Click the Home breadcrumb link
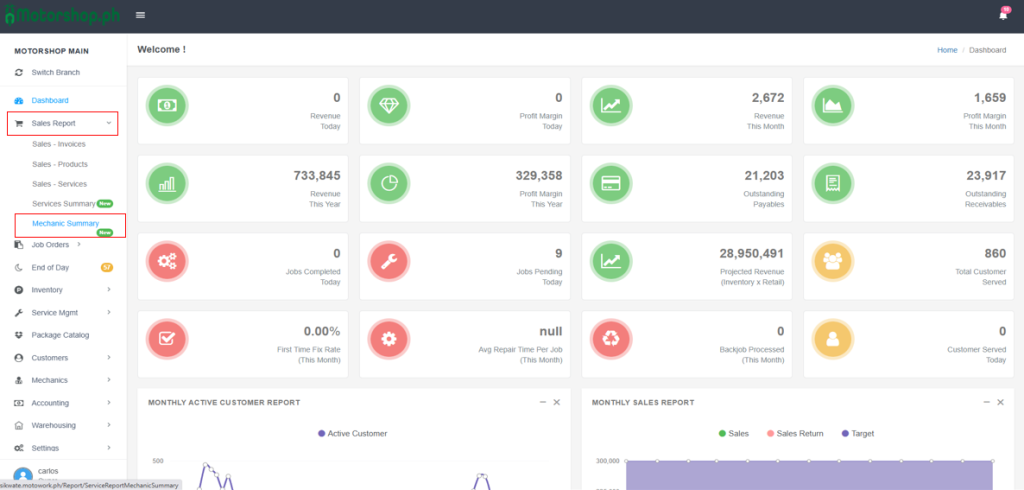Viewport: 1024px width, 490px height. click(946, 49)
